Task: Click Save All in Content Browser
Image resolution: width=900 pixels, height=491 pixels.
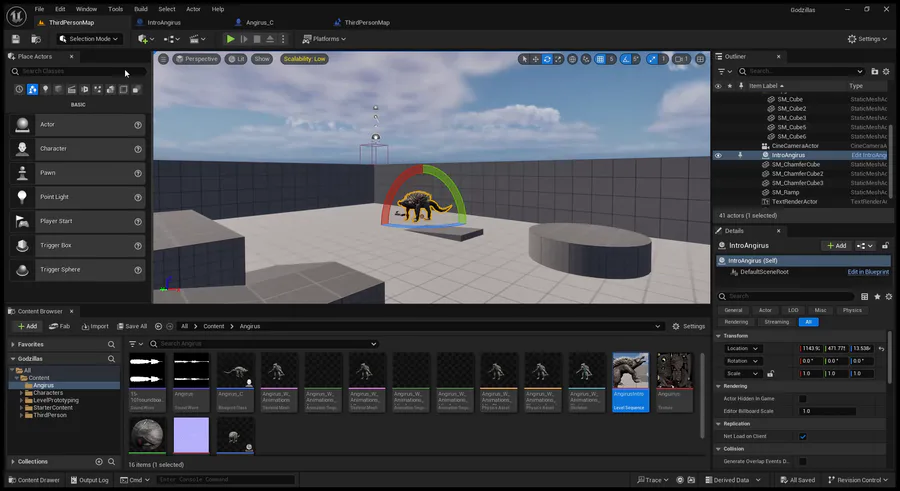Action: (132, 326)
